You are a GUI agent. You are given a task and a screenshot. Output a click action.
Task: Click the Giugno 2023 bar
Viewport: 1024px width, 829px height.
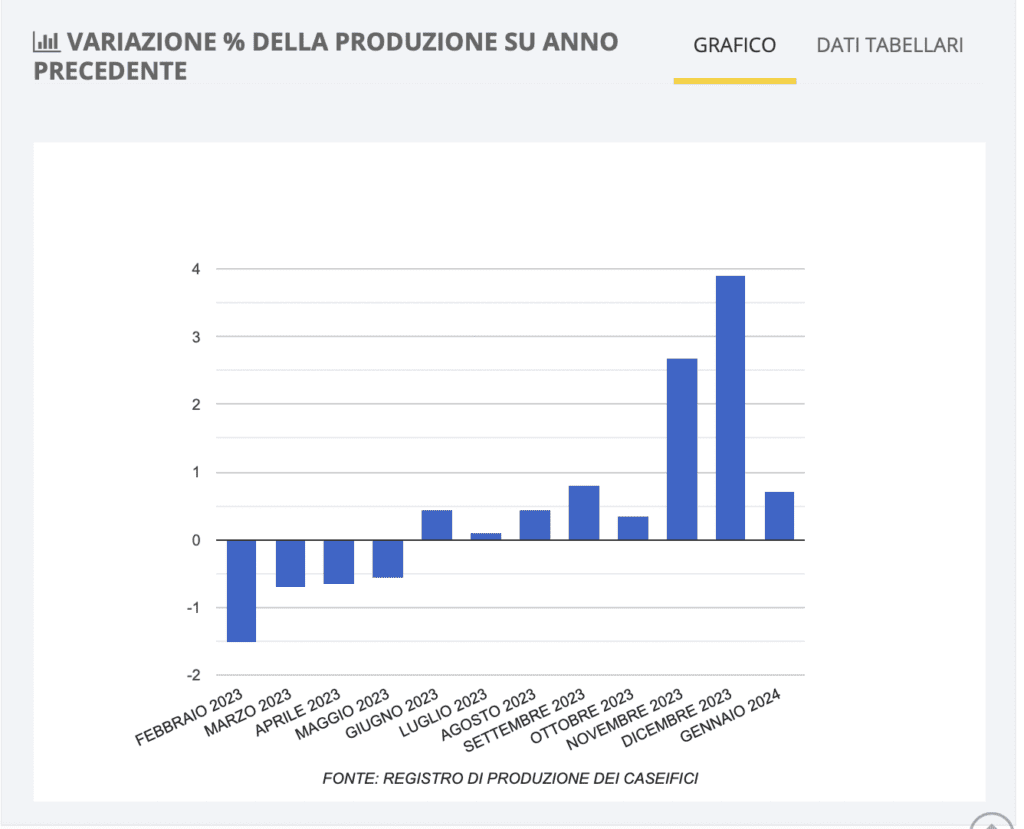click(x=437, y=525)
